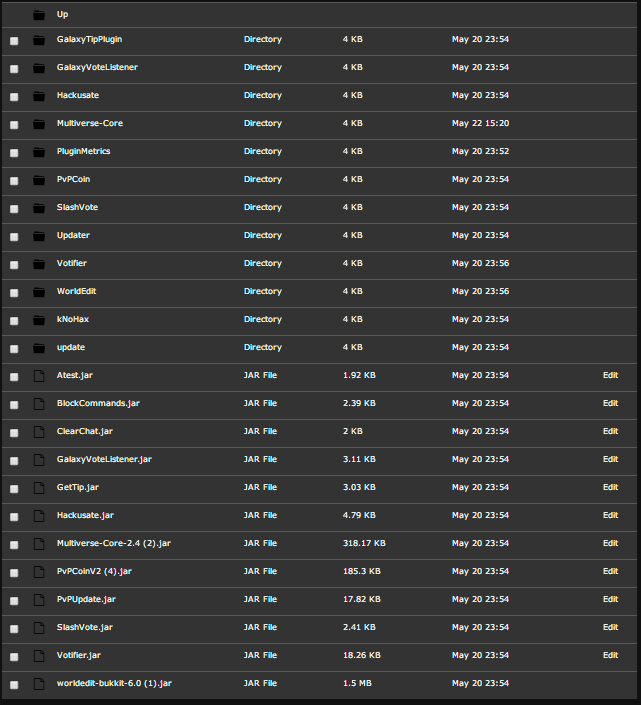
Task: Edit the SlashVote.jar file
Action: pyautogui.click(x=610, y=627)
